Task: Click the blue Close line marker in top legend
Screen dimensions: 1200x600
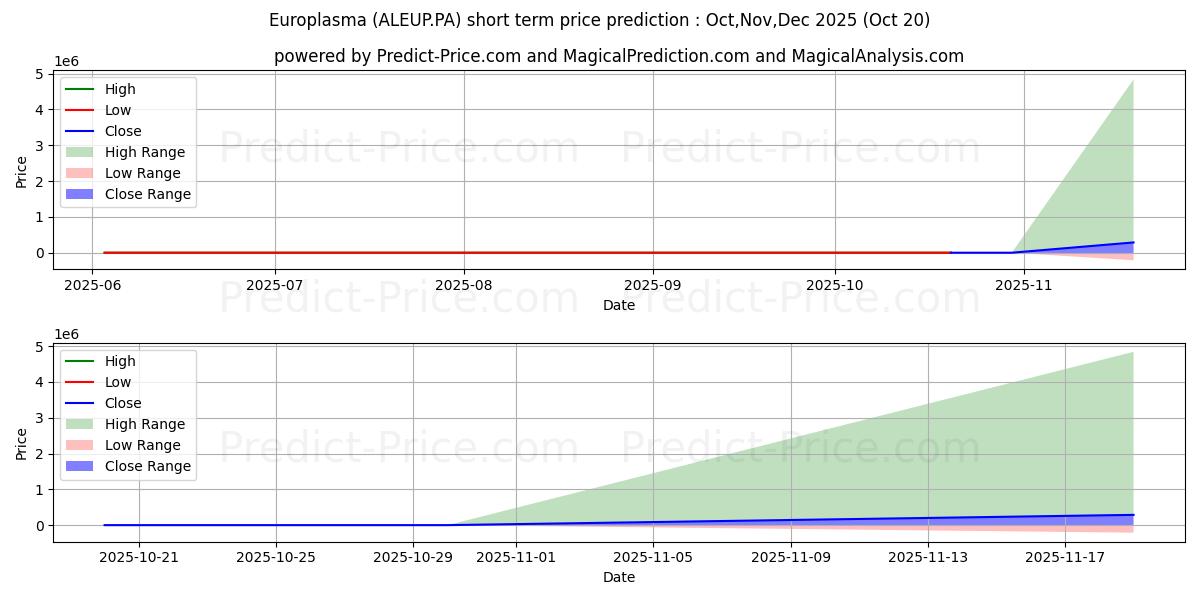Action: (x=82, y=131)
